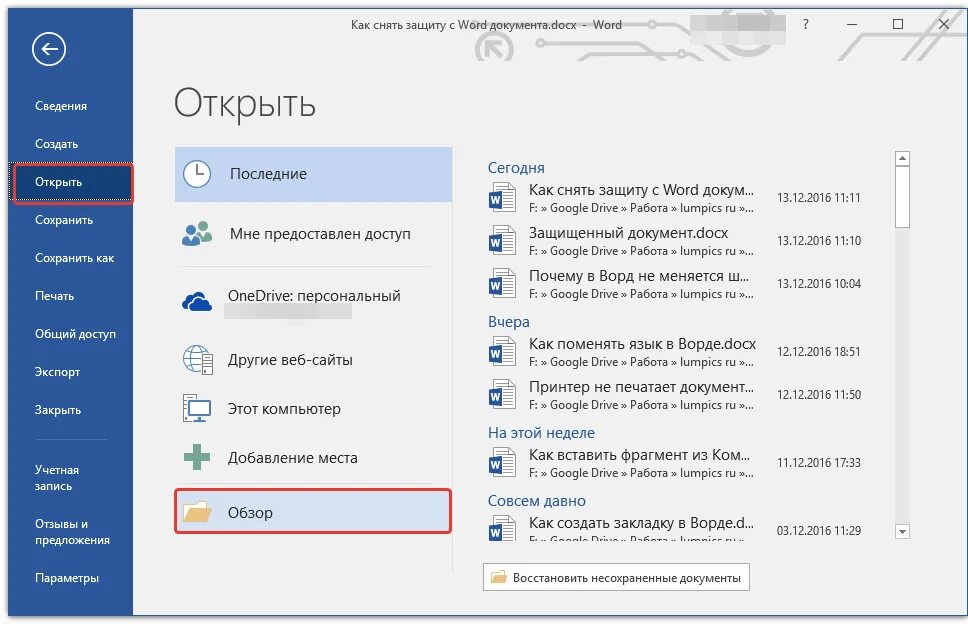Open Как вставить фрагмент из Ком... file

point(640,456)
